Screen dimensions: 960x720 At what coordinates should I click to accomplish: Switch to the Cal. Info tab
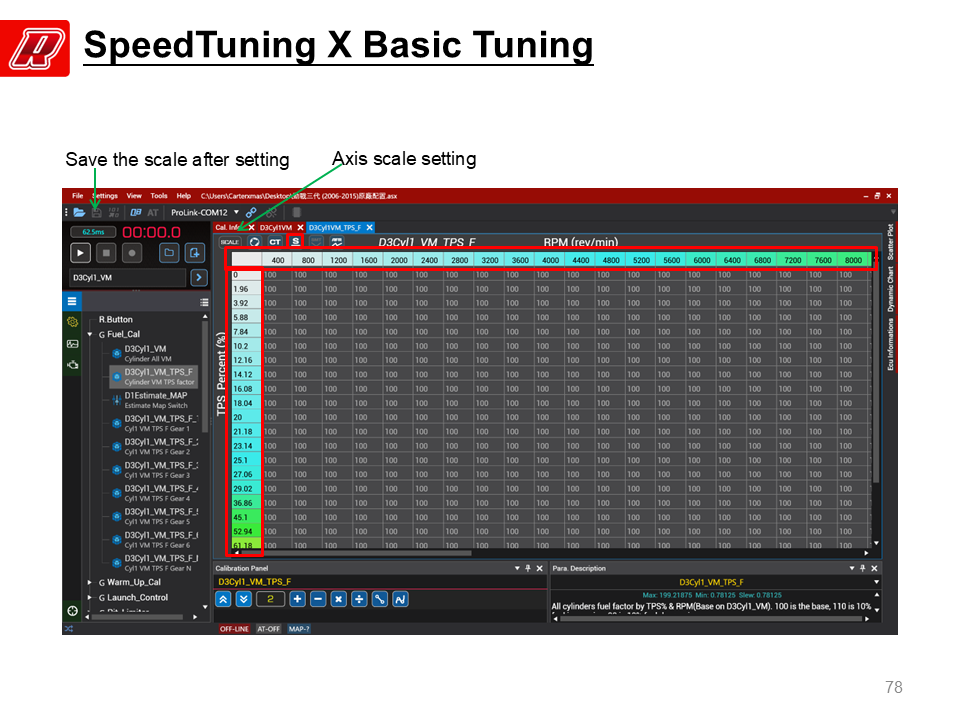227,227
